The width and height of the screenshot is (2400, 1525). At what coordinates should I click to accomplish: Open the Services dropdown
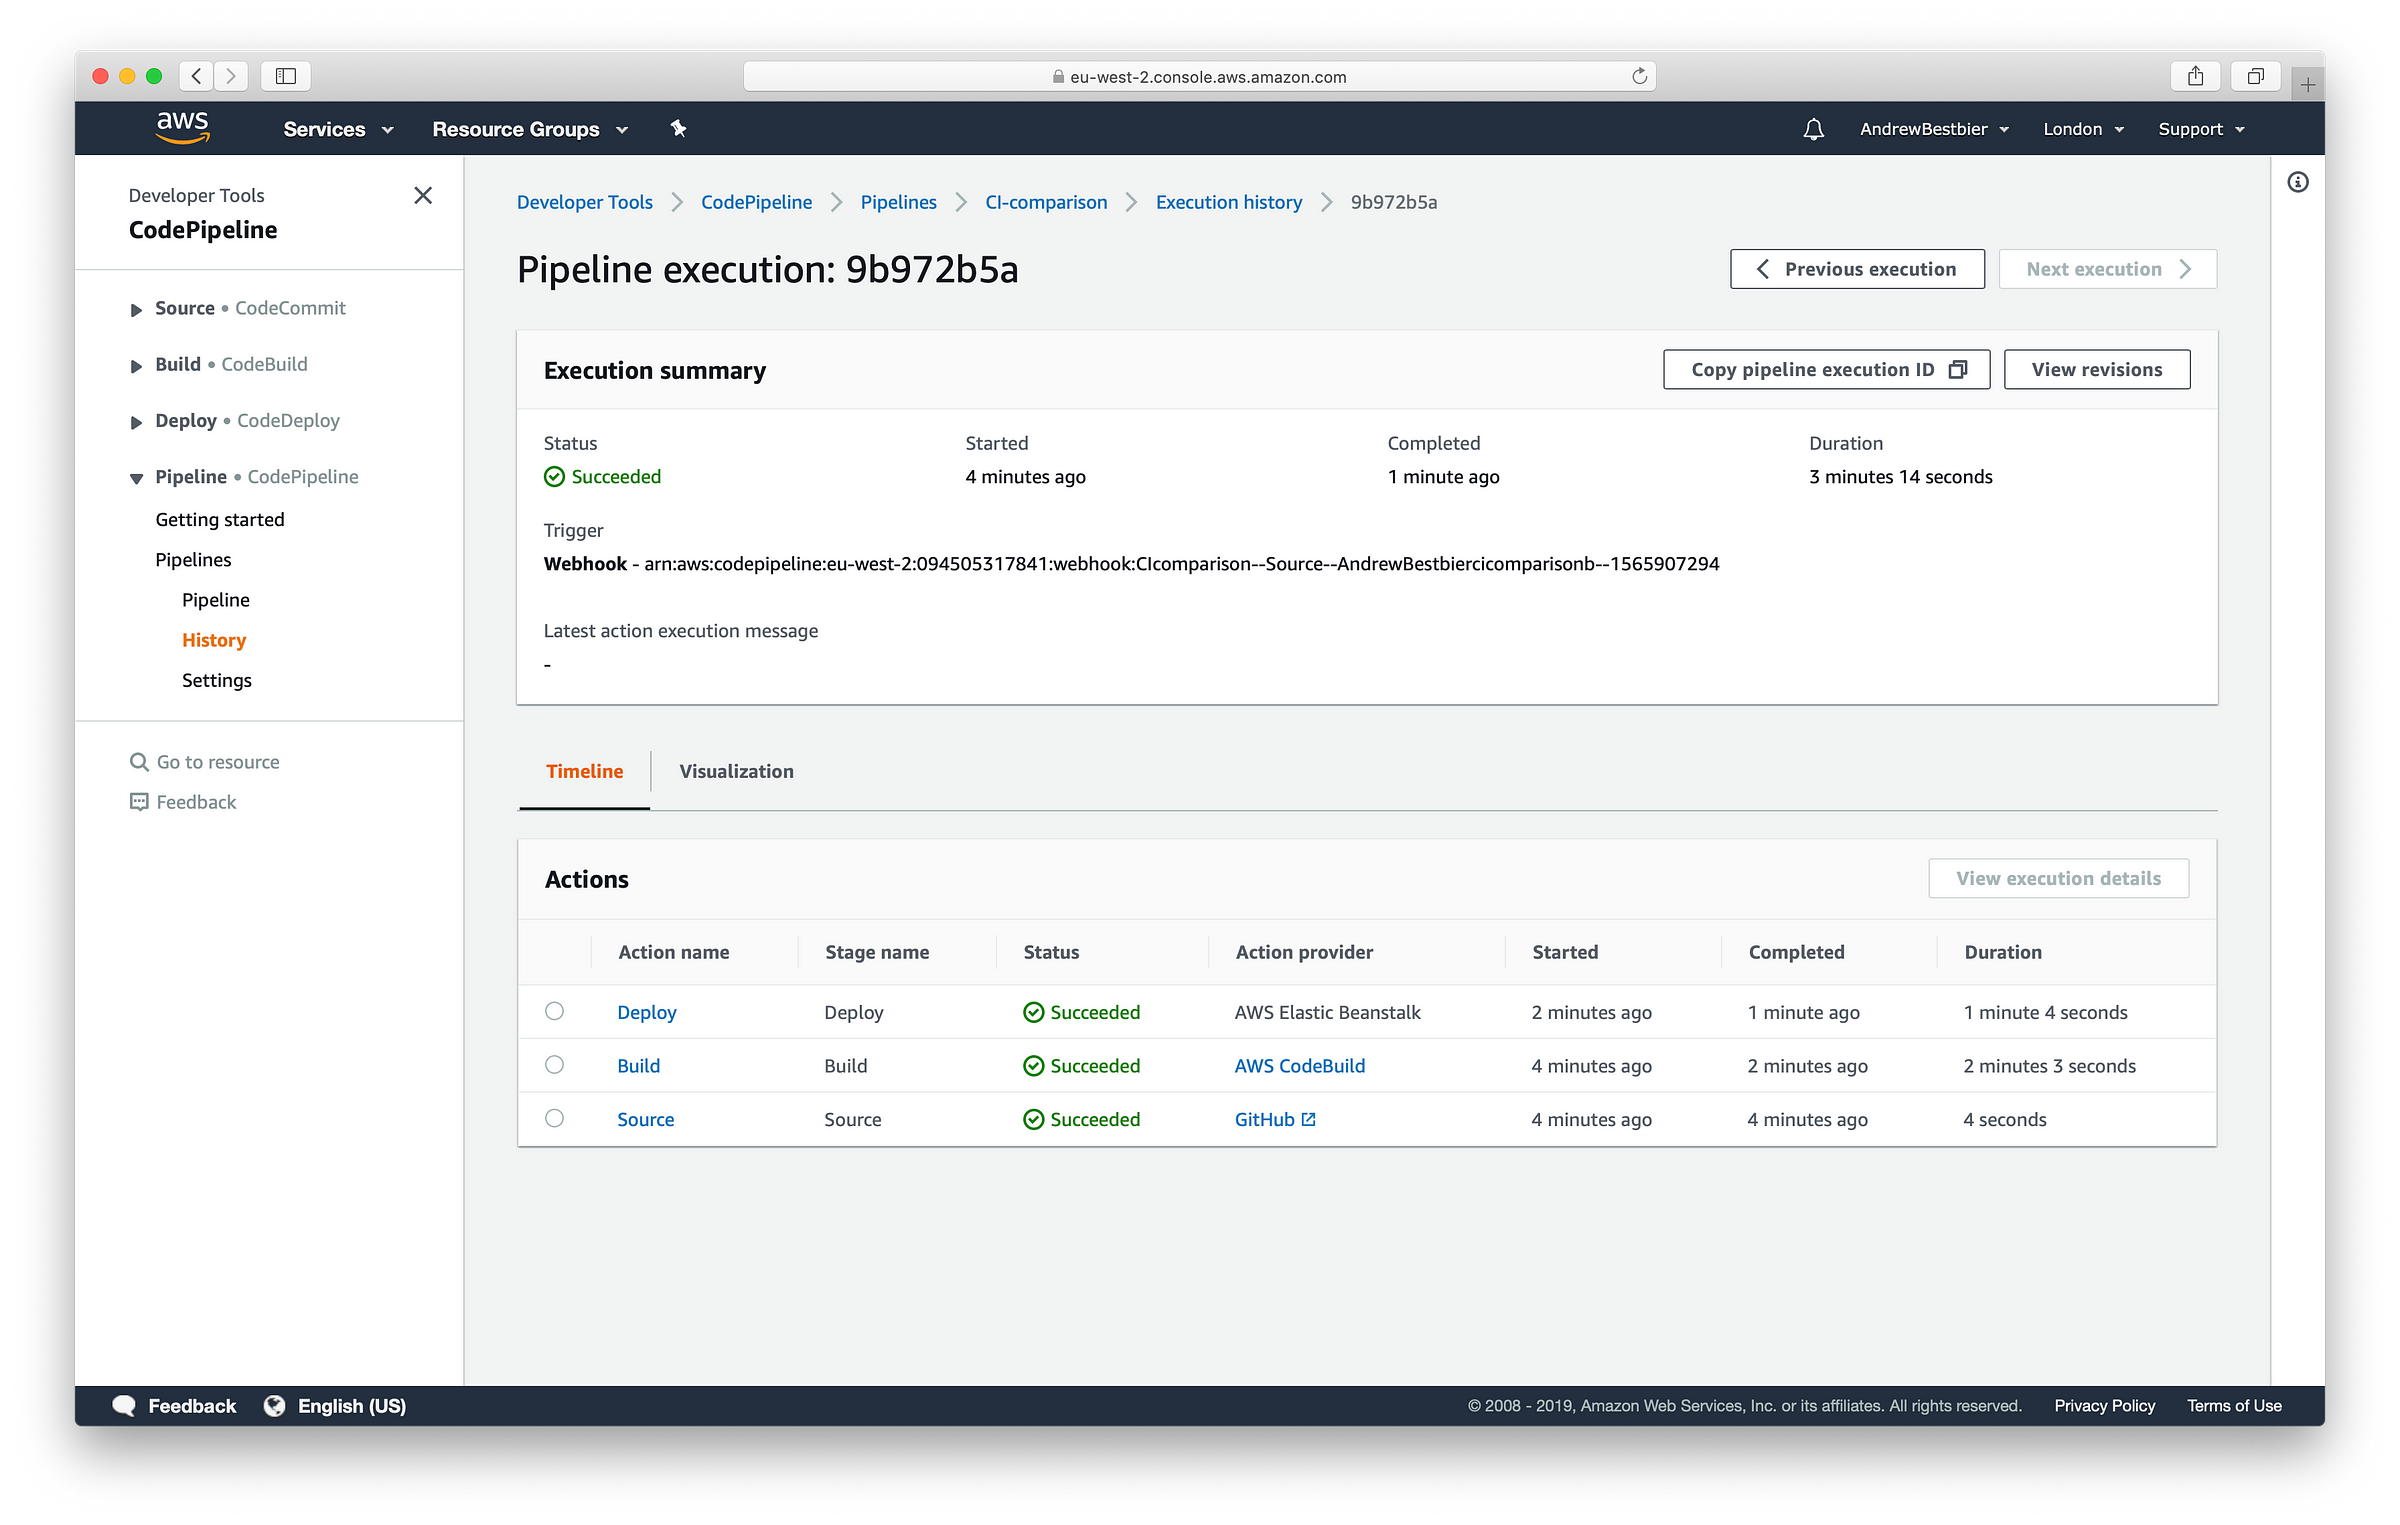pos(338,129)
